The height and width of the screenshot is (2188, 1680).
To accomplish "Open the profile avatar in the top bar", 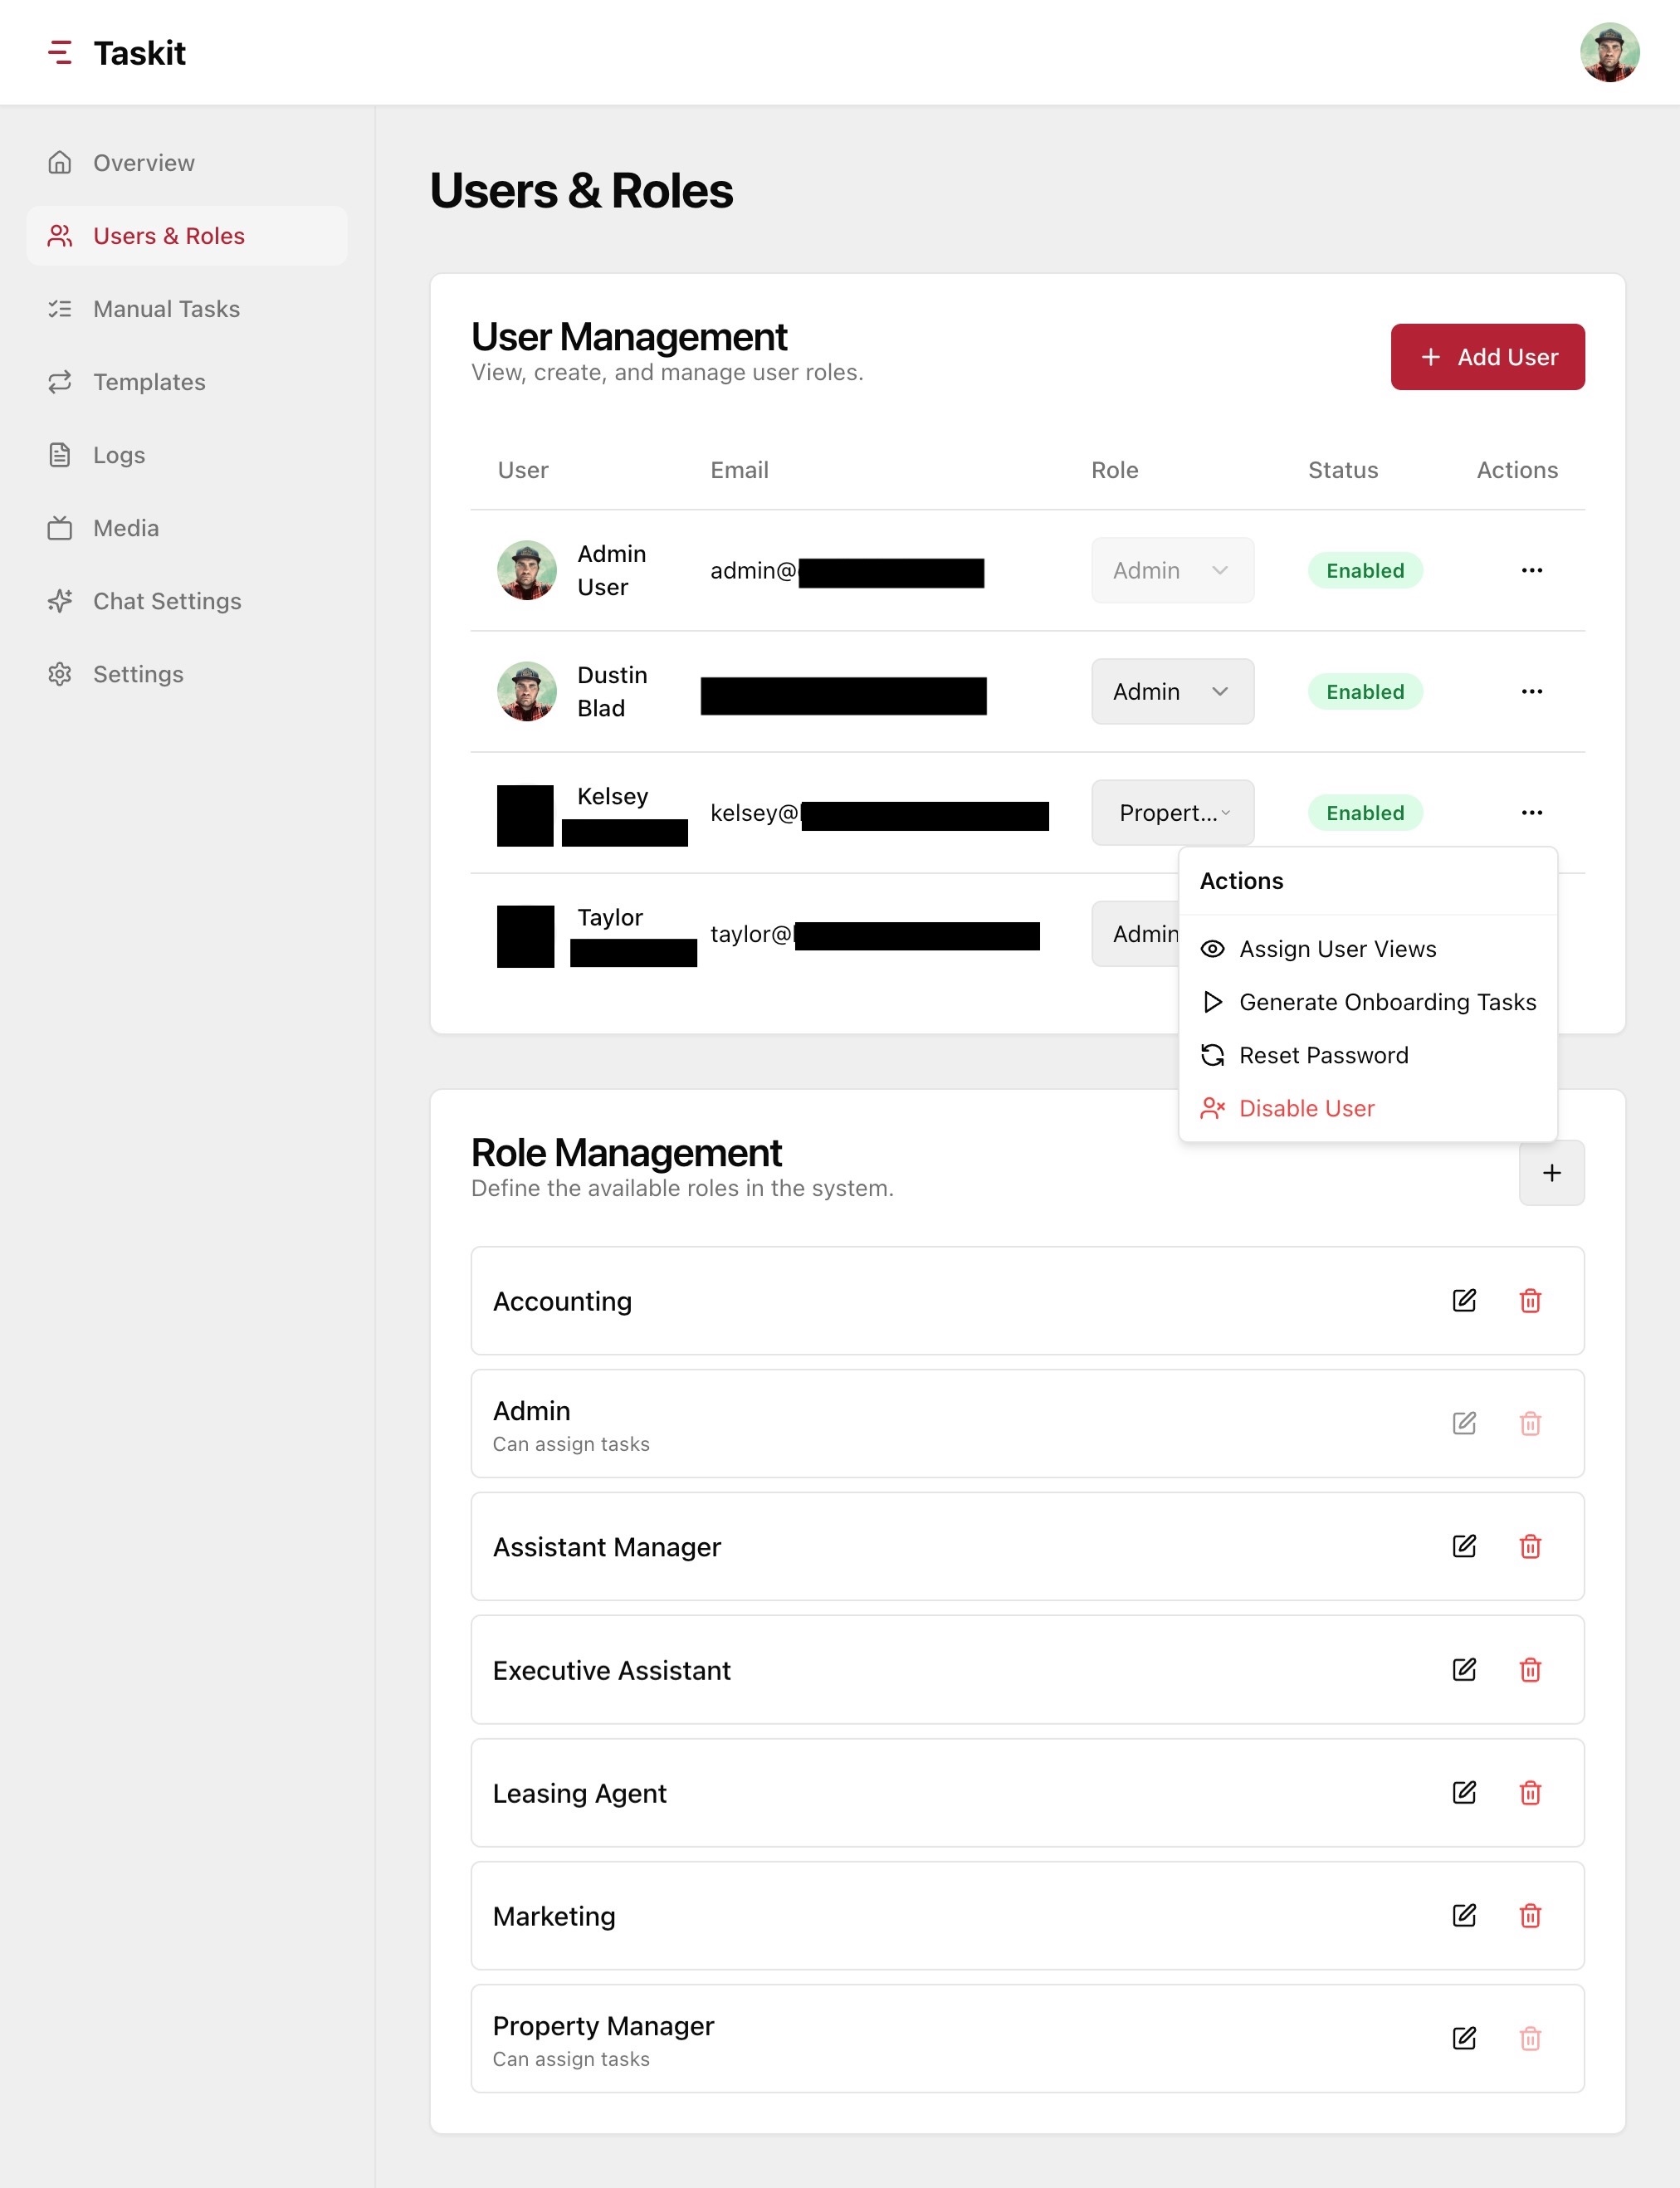I will [1609, 51].
